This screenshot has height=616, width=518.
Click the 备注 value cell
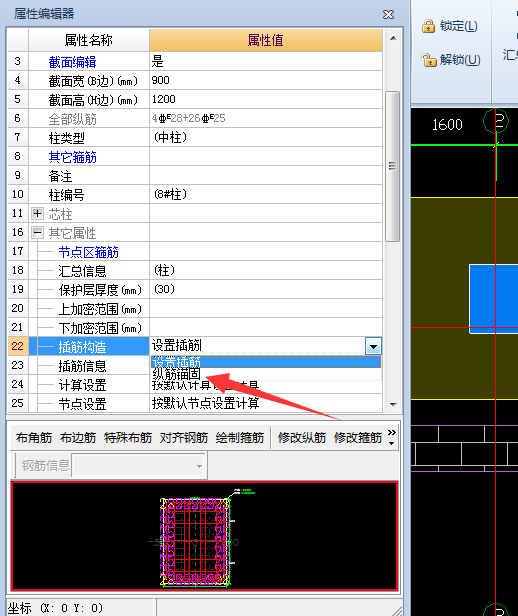pos(265,176)
